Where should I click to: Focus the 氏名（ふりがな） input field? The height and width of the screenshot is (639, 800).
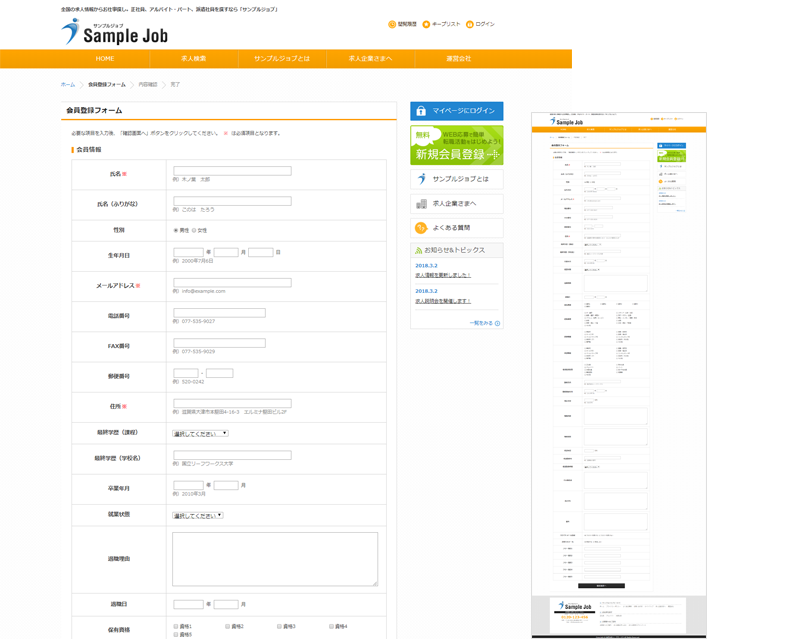(232, 201)
